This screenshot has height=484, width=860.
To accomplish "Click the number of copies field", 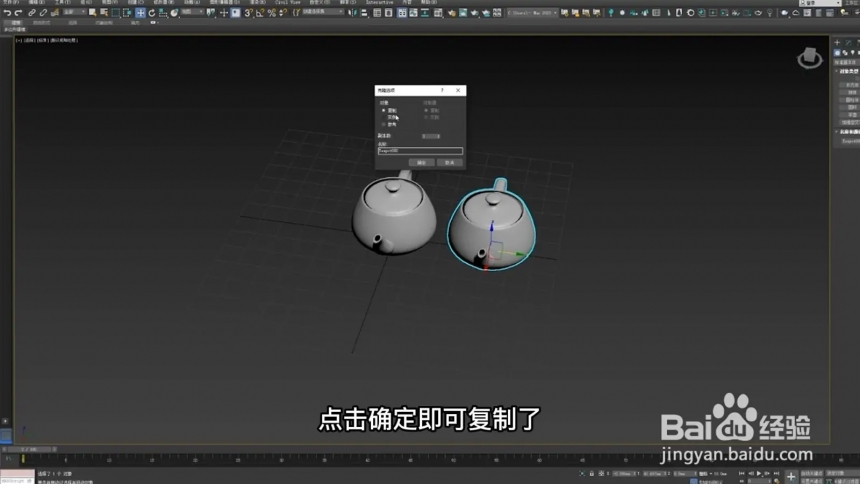I will click(x=429, y=136).
